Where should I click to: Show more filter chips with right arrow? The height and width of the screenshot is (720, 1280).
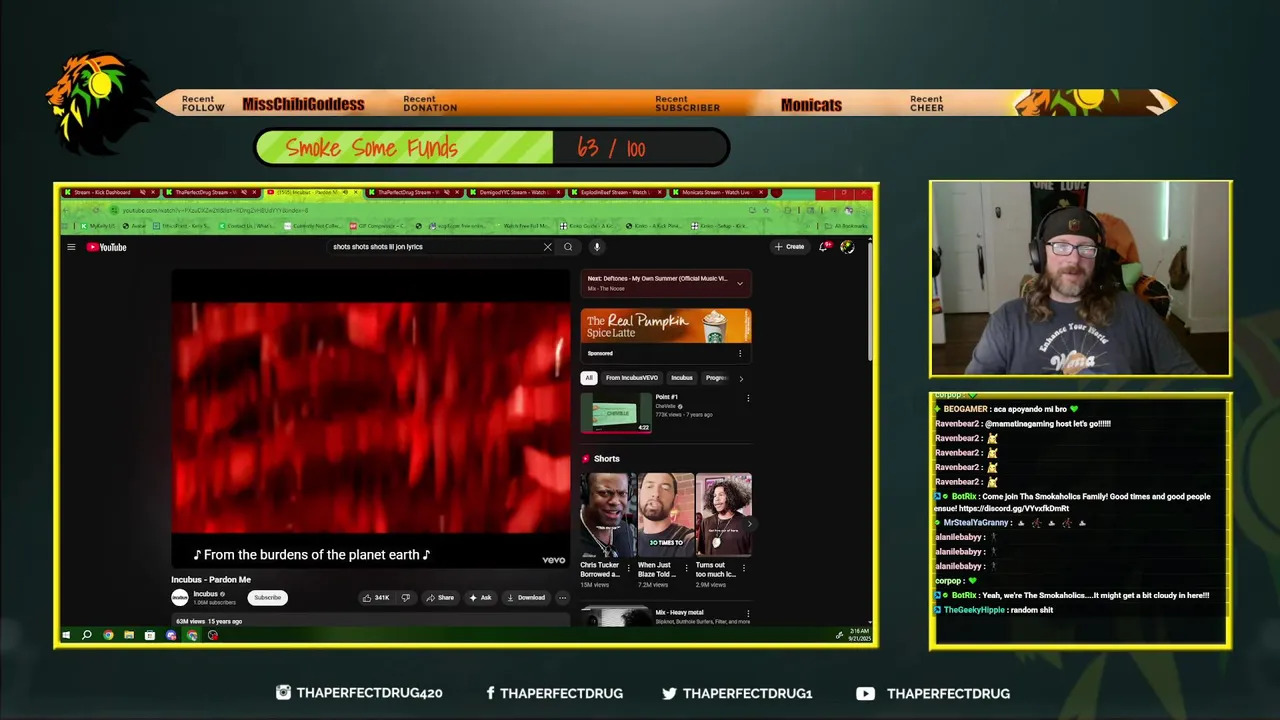[x=741, y=378]
